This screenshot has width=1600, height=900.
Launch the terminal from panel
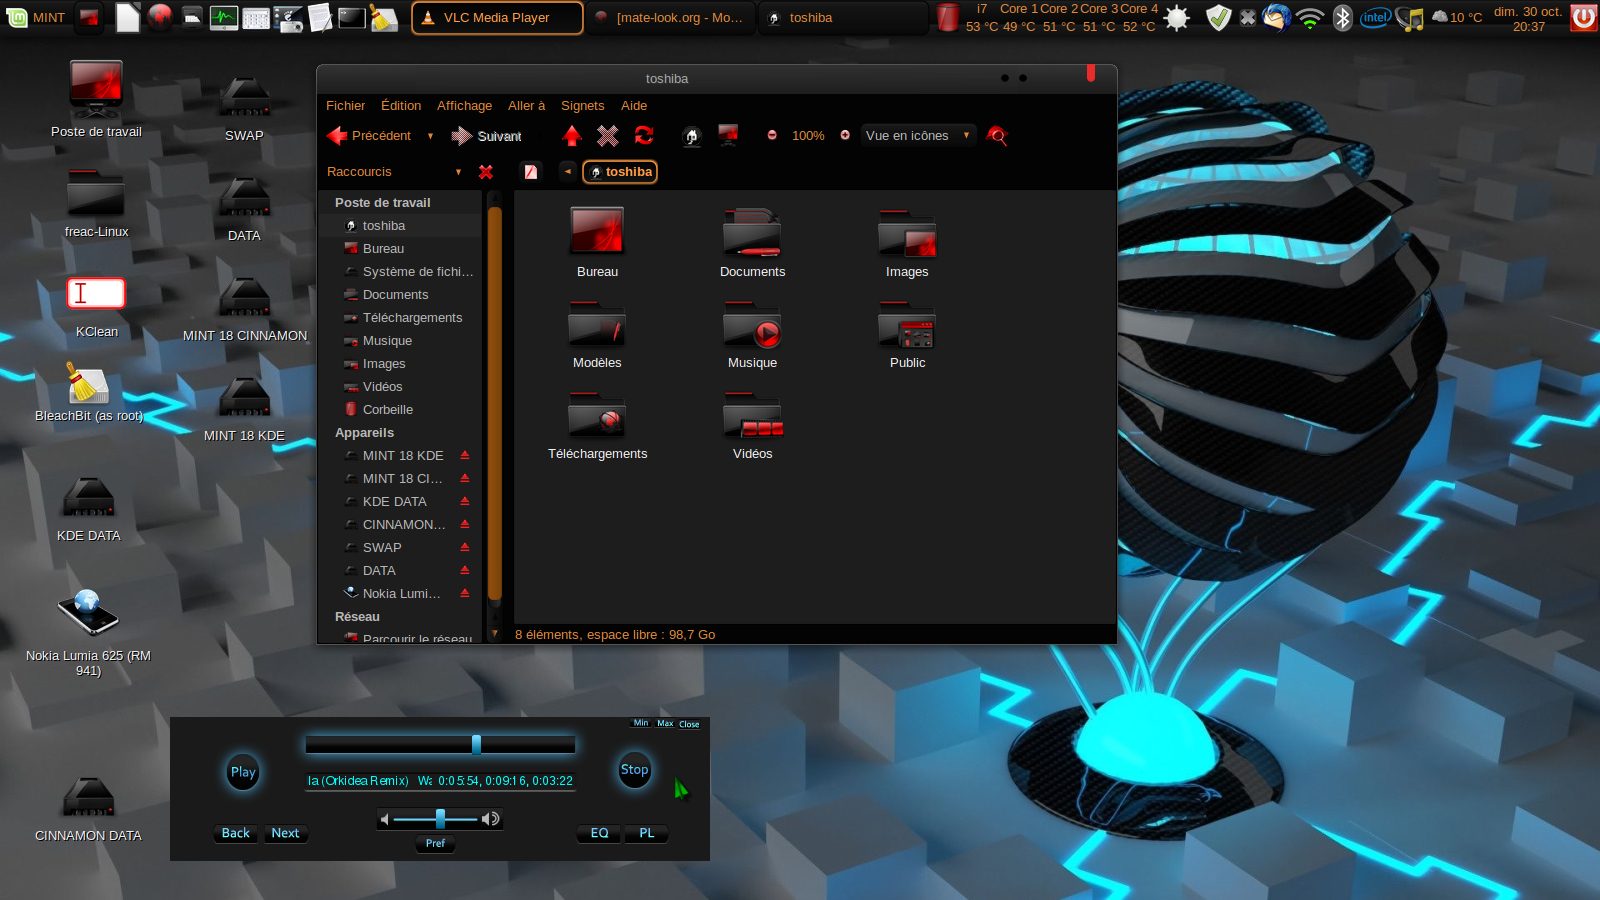click(352, 17)
